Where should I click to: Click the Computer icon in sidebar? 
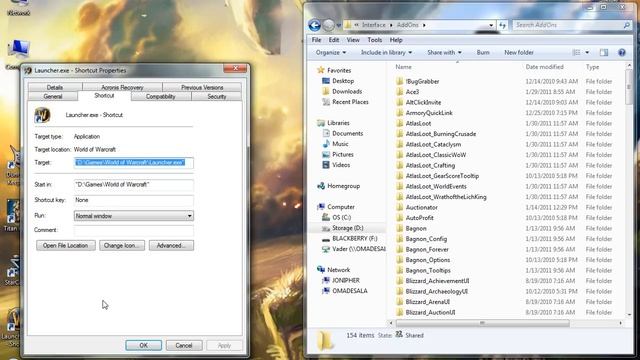coord(321,207)
